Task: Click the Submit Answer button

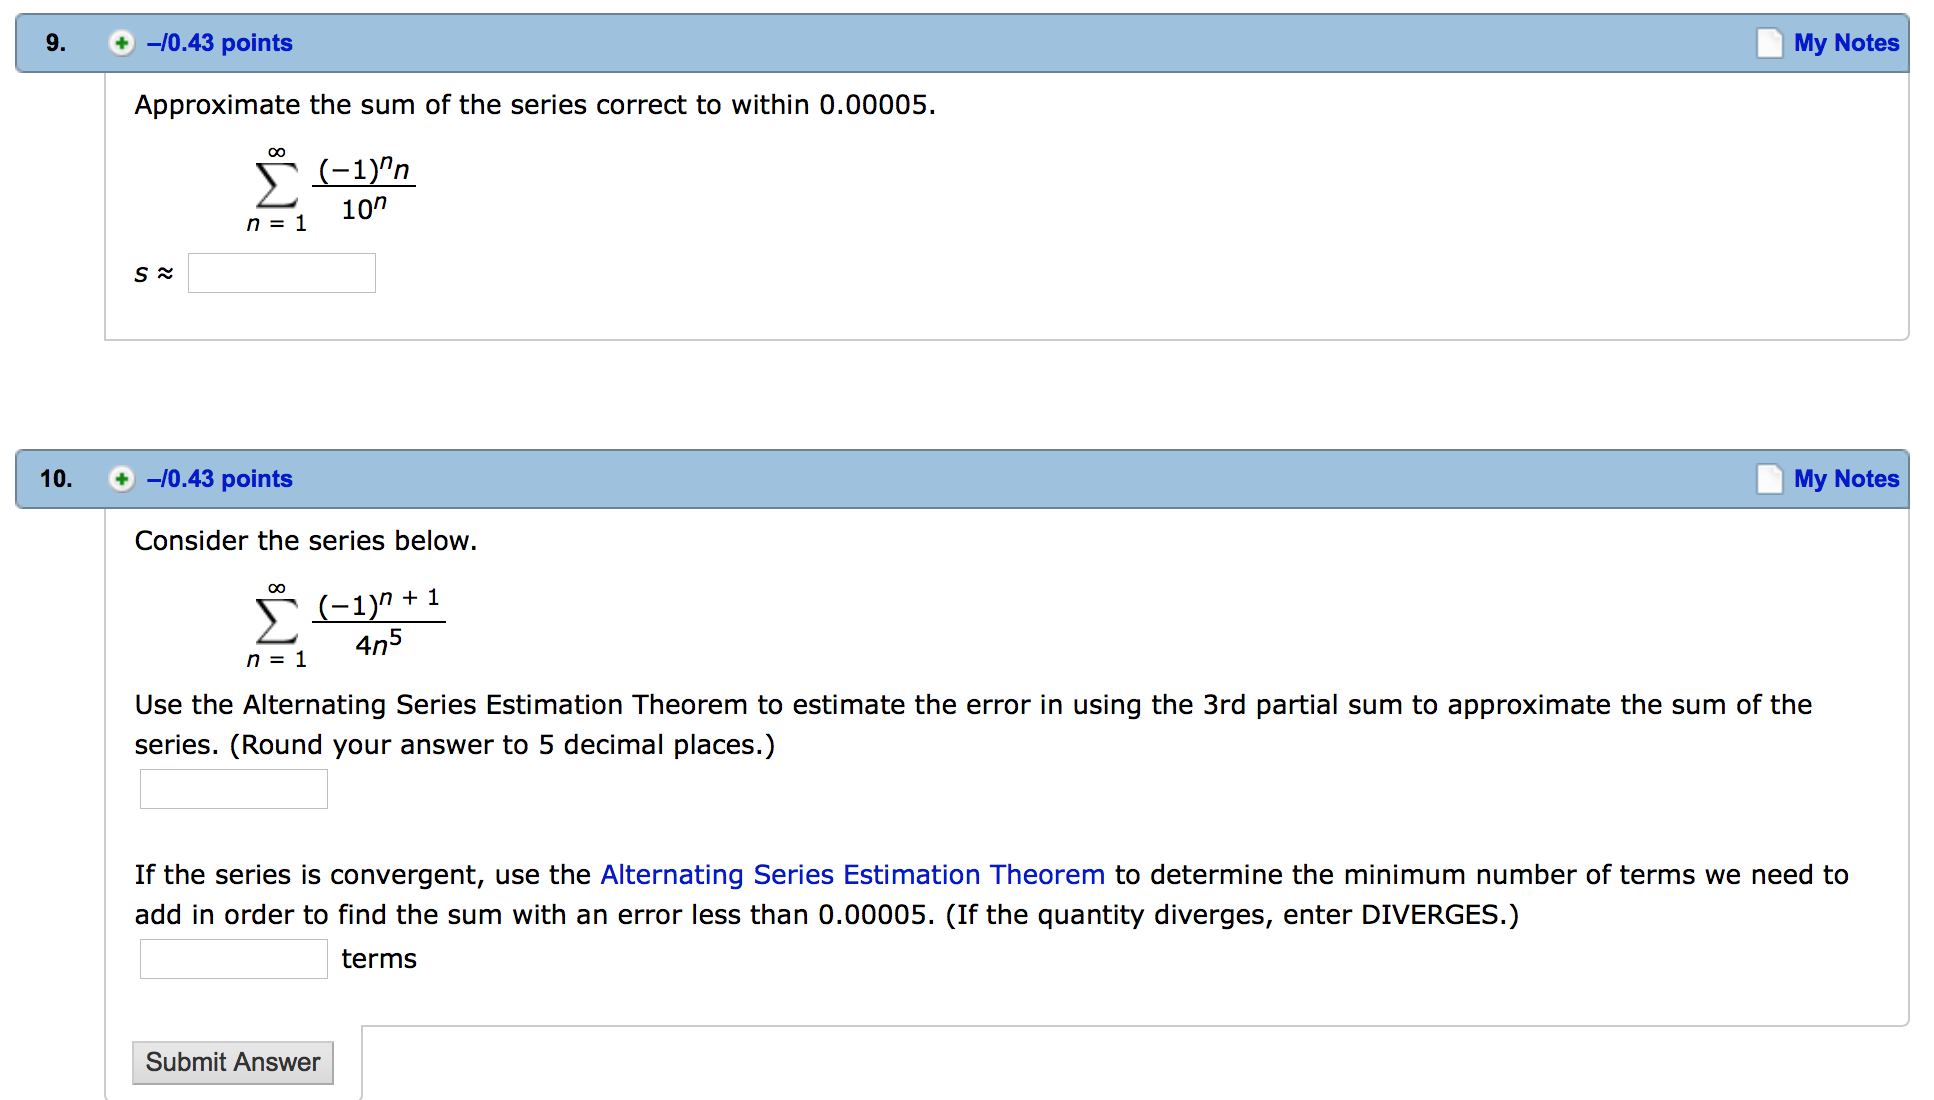Action: click(232, 1062)
